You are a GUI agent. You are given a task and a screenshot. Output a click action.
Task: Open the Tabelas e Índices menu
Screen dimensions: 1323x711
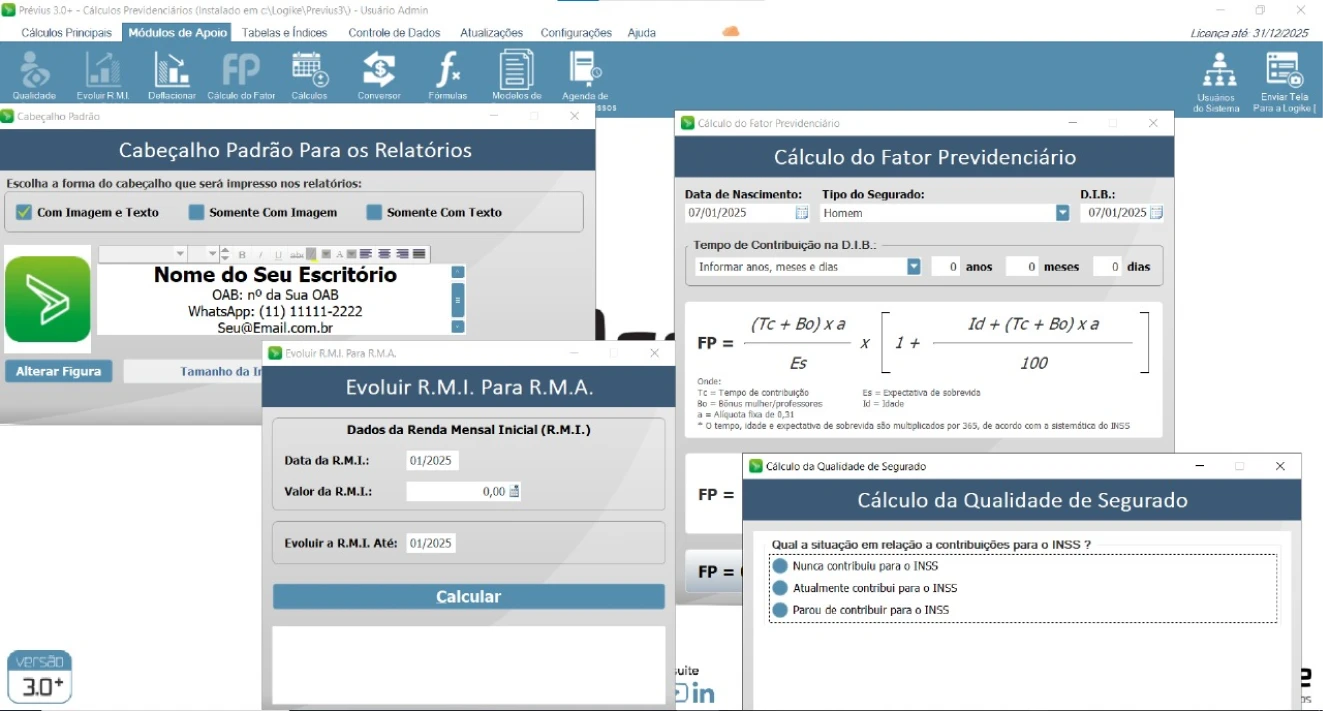[284, 33]
